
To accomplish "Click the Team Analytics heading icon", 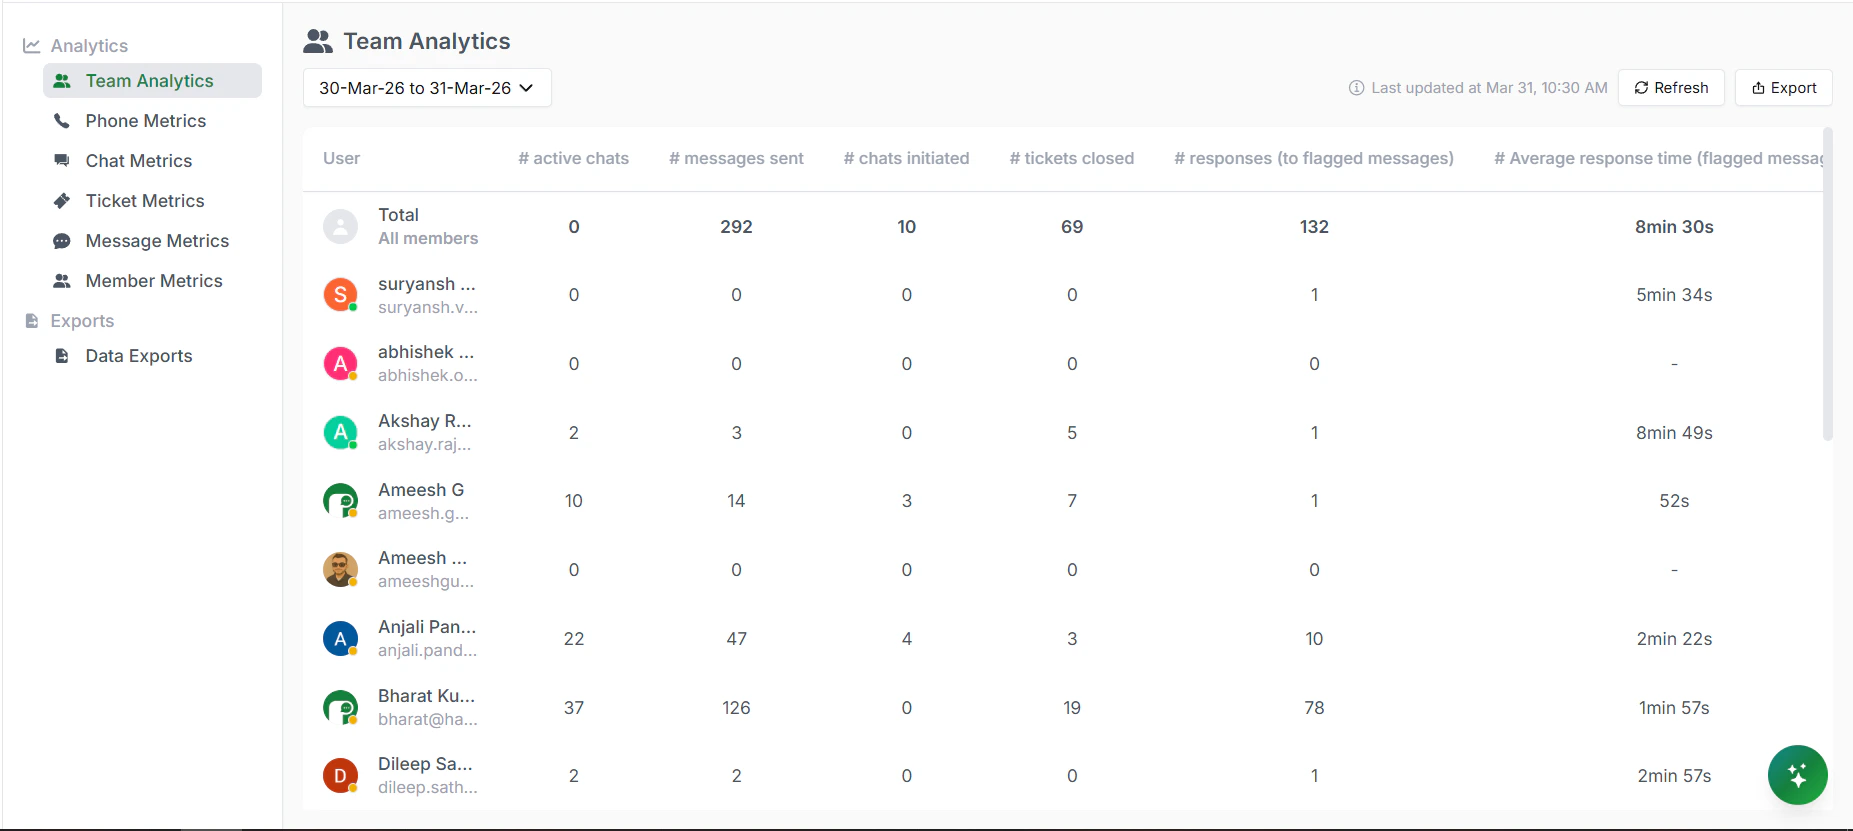I will pyautogui.click(x=318, y=41).
